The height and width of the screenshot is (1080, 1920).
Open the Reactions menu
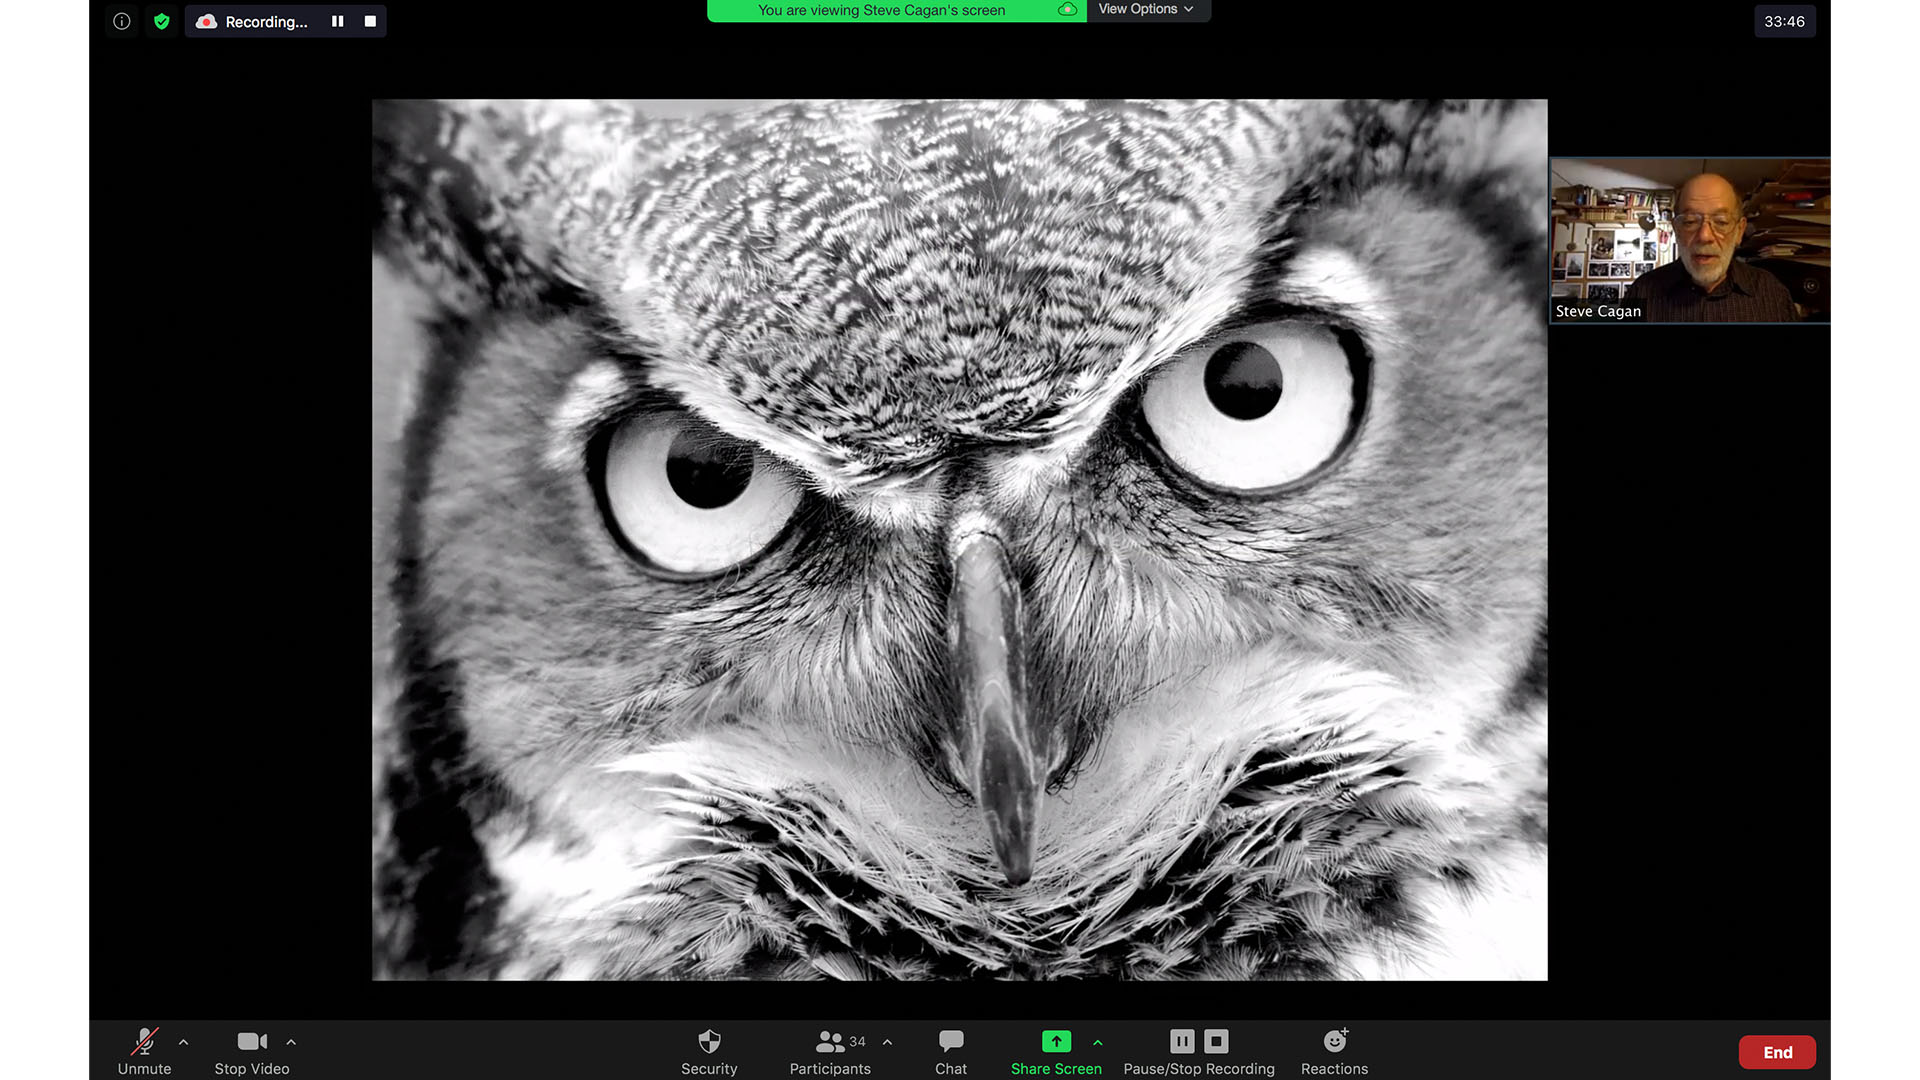pyautogui.click(x=1334, y=1051)
